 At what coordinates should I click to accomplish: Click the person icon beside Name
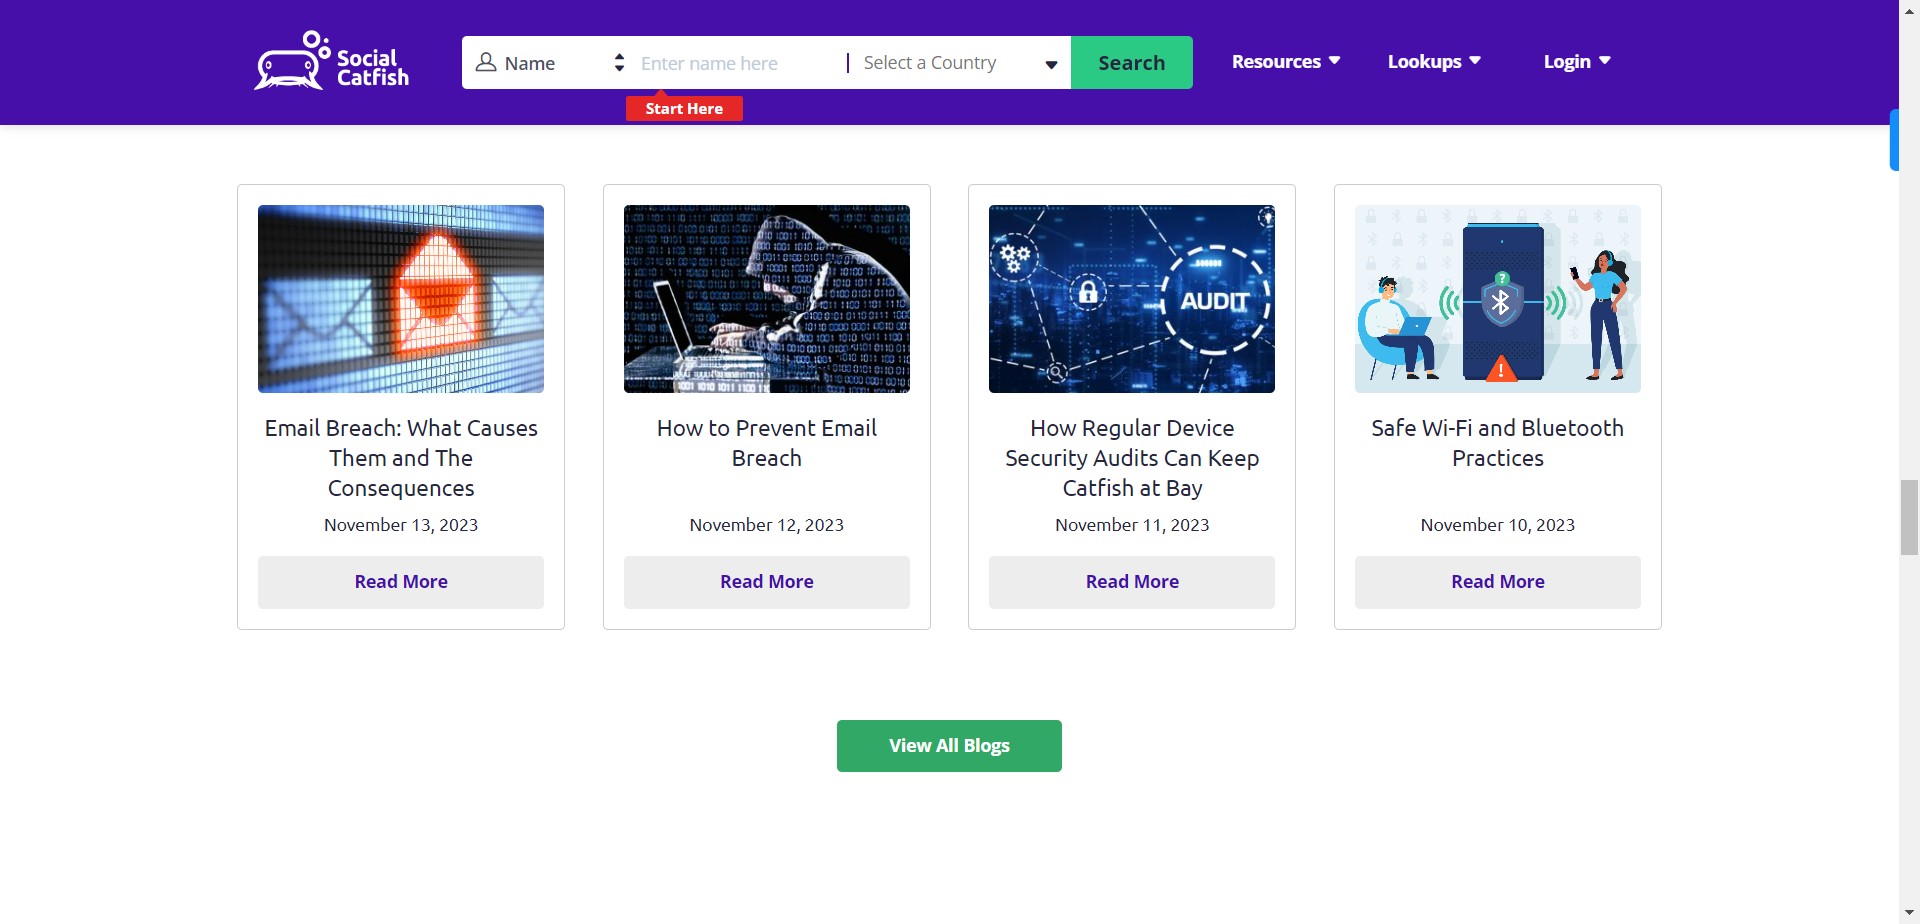(486, 63)
